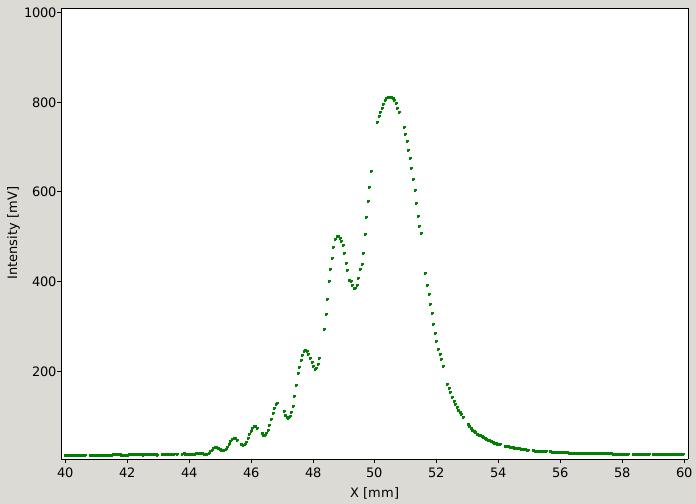Image resolution: width=696 pixels, height=504 pixels.
Task: Click the 800 tick label on y-axis
Action: point(44,103)
